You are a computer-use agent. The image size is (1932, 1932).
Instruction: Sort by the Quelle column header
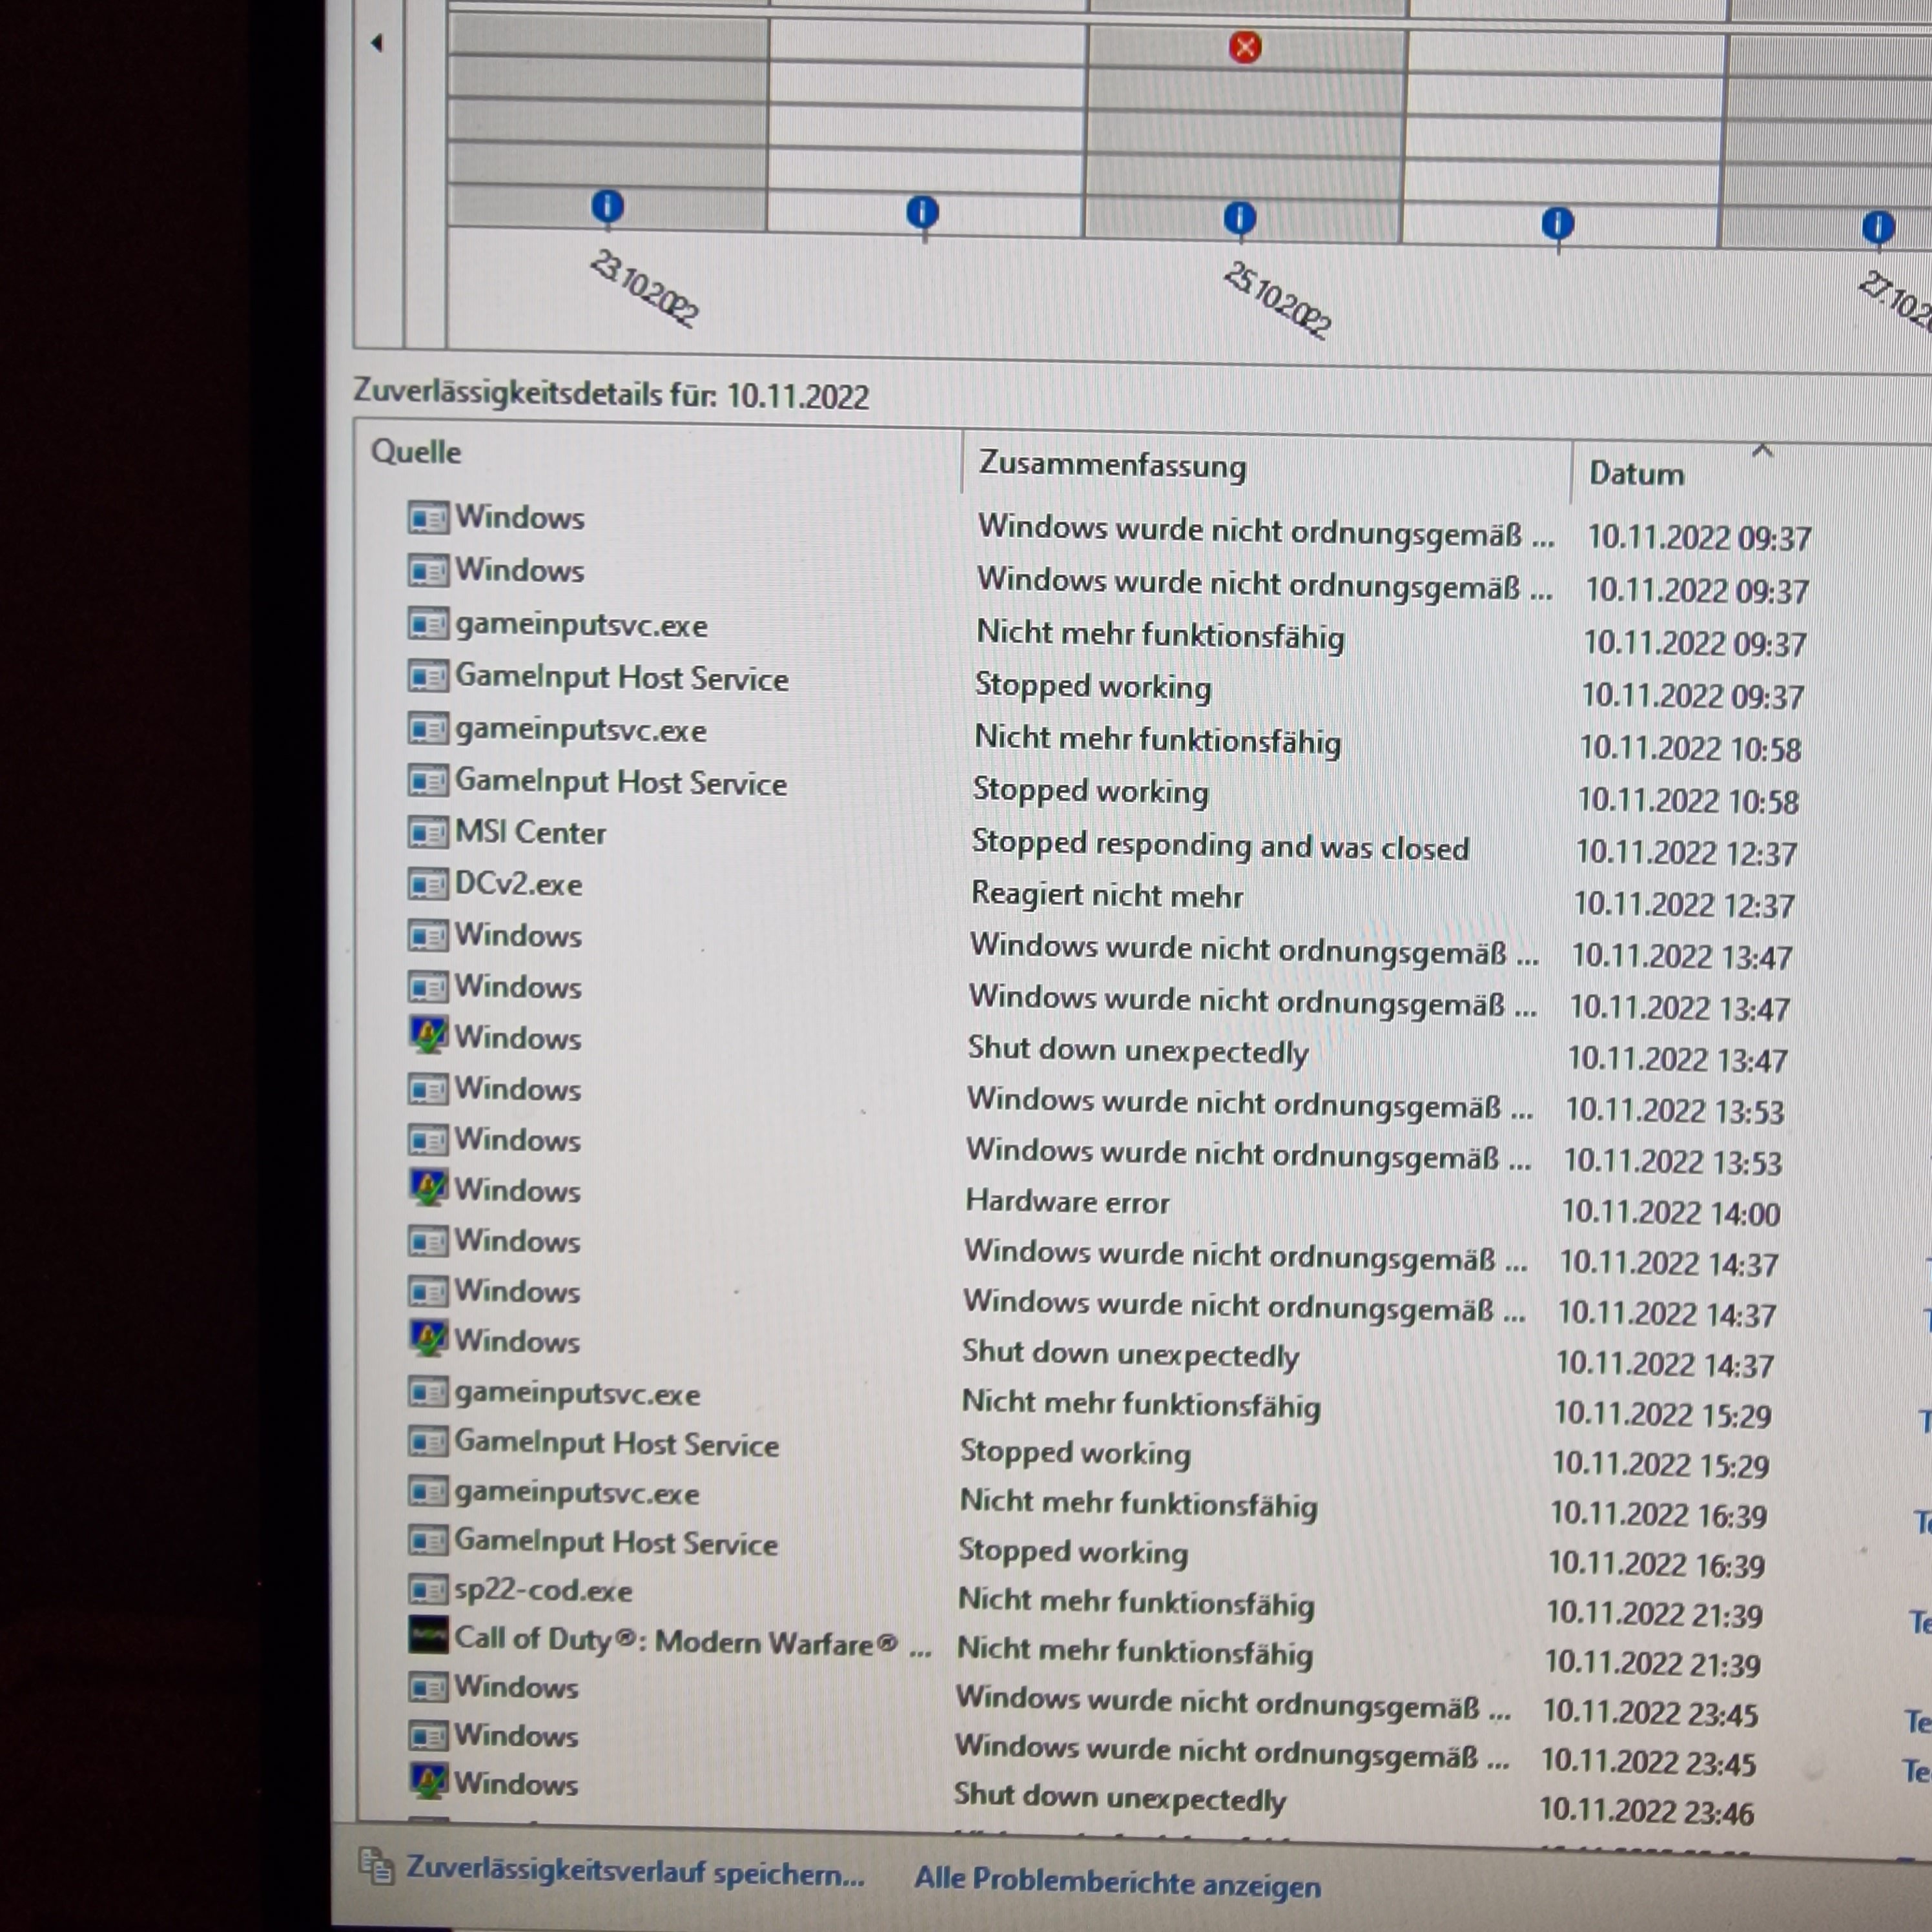pyautogui.click(x=416, y=452)
